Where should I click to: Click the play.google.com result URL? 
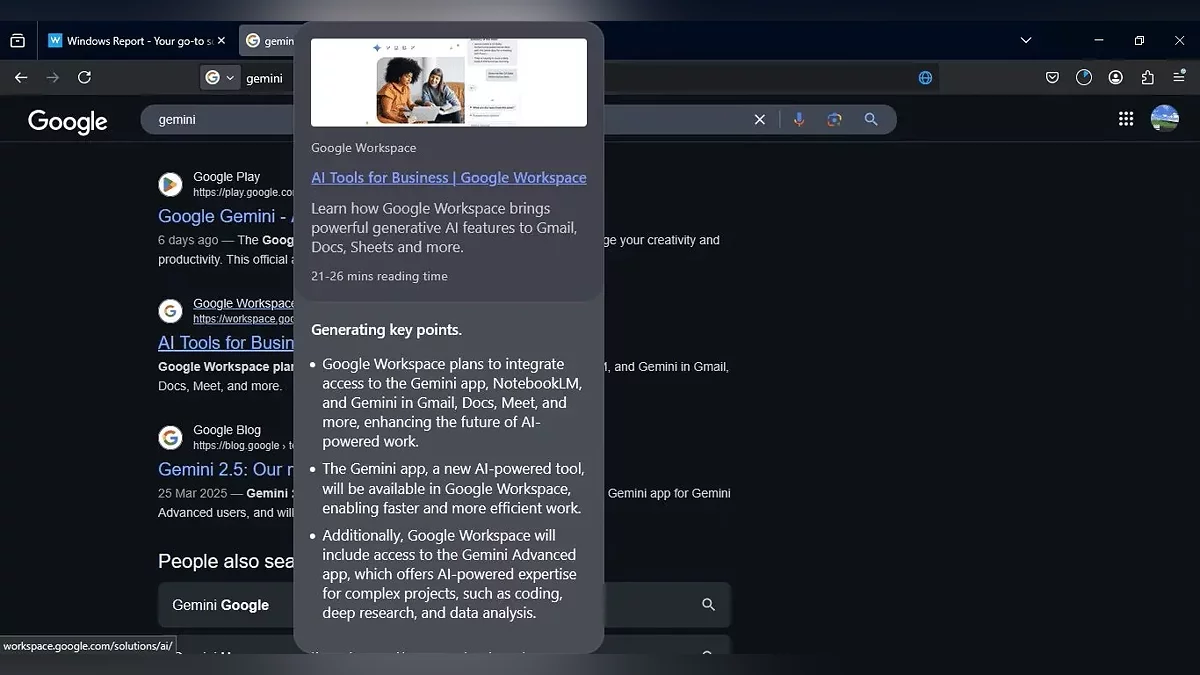coord(243,192)
